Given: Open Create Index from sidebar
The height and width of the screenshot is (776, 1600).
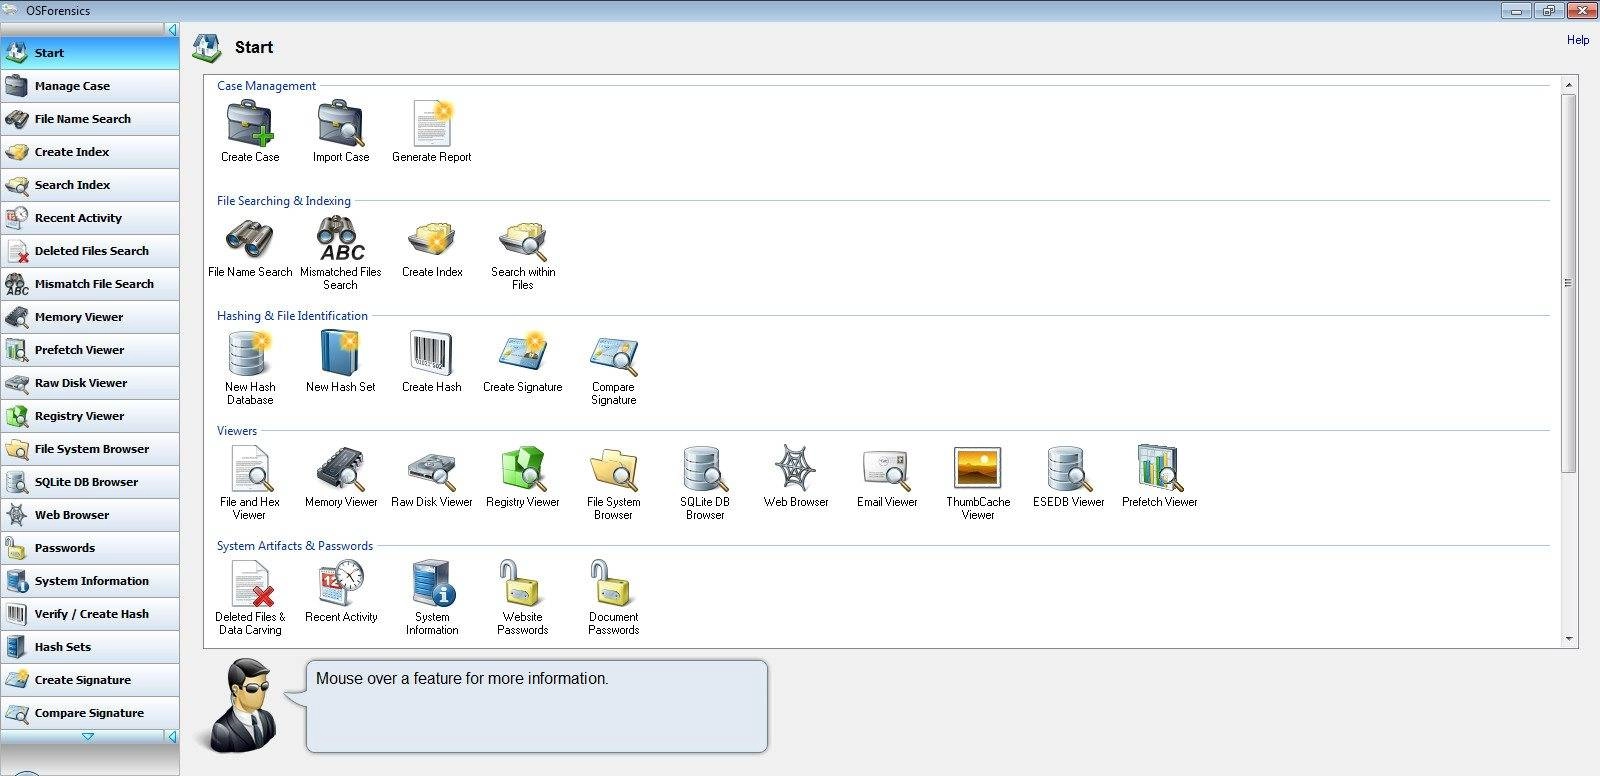Looking at the screenshot, I should point(90,152).
